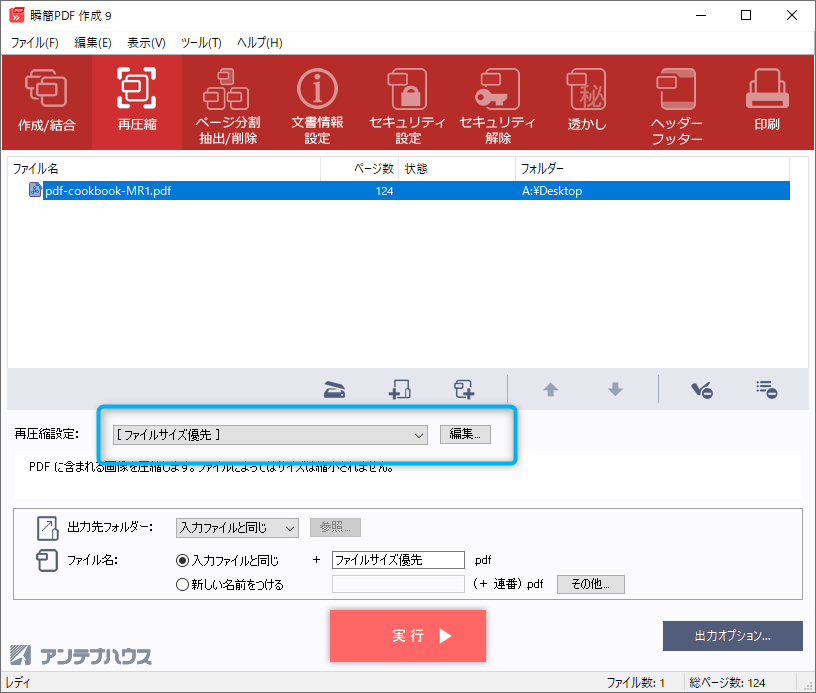Click the ファイルサイズ優先 suffix text field
The height and width of the screenshot is (693, 816).
click(x=398, y=561)
